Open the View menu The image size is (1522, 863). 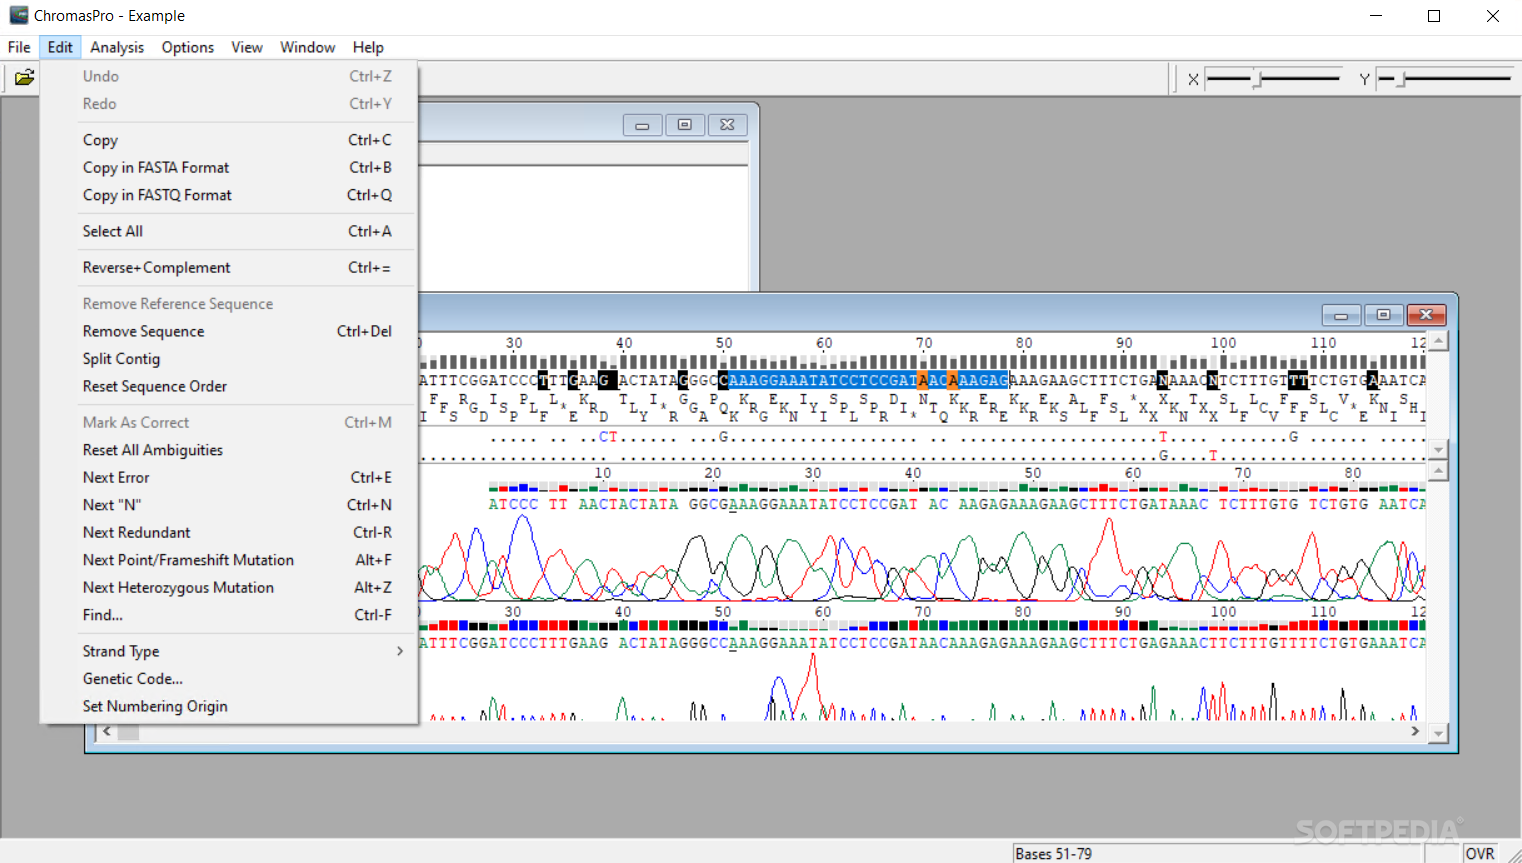pos(247,47)
